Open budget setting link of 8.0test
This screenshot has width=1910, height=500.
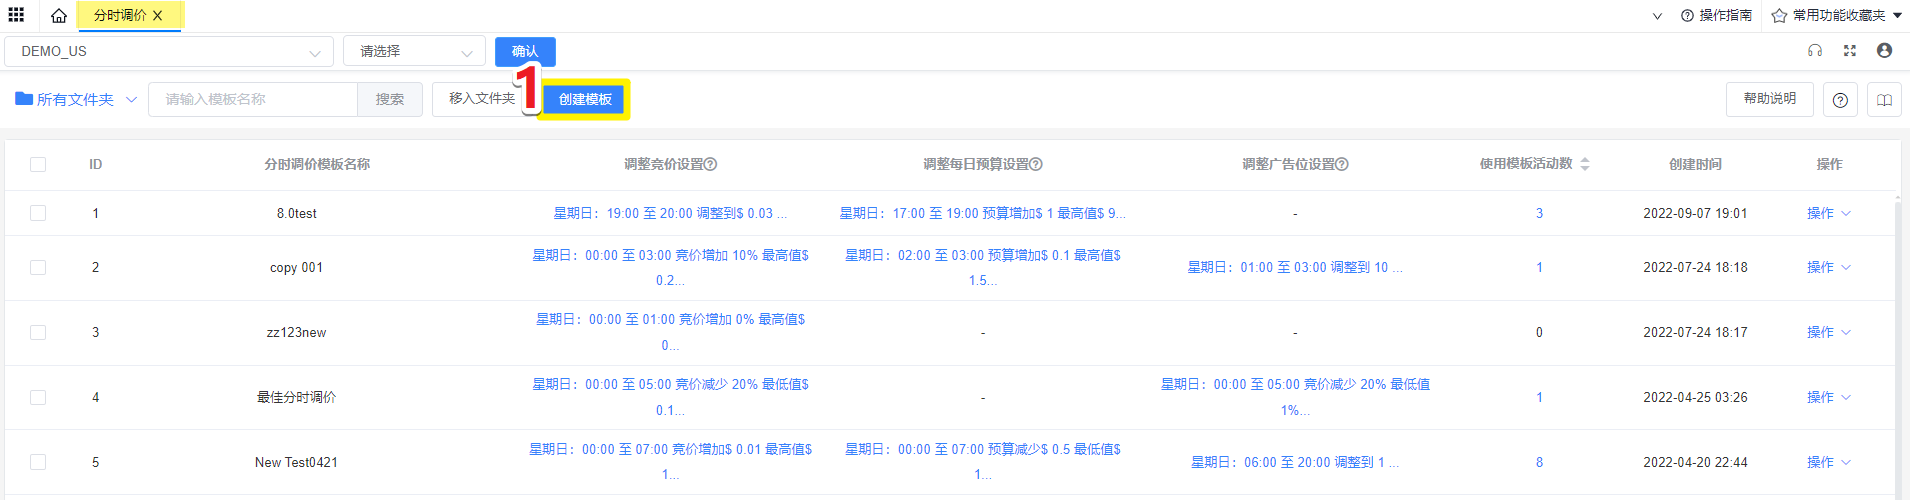coord(982,213)
